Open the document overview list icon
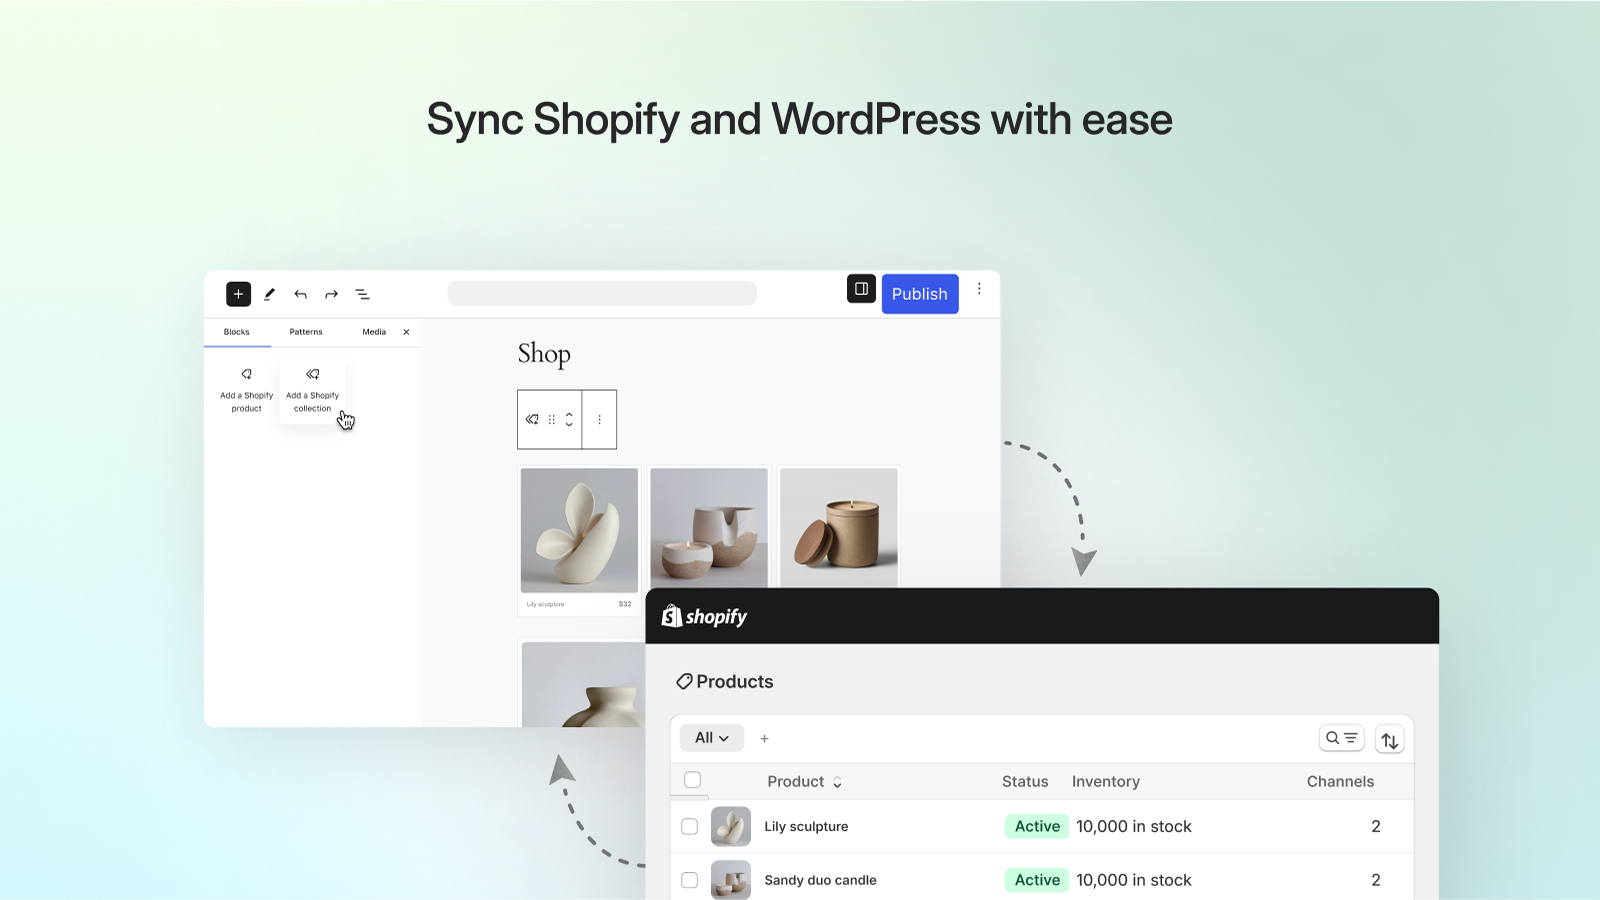Viewport: 1600px width, 900px height. tap(362, 294)
